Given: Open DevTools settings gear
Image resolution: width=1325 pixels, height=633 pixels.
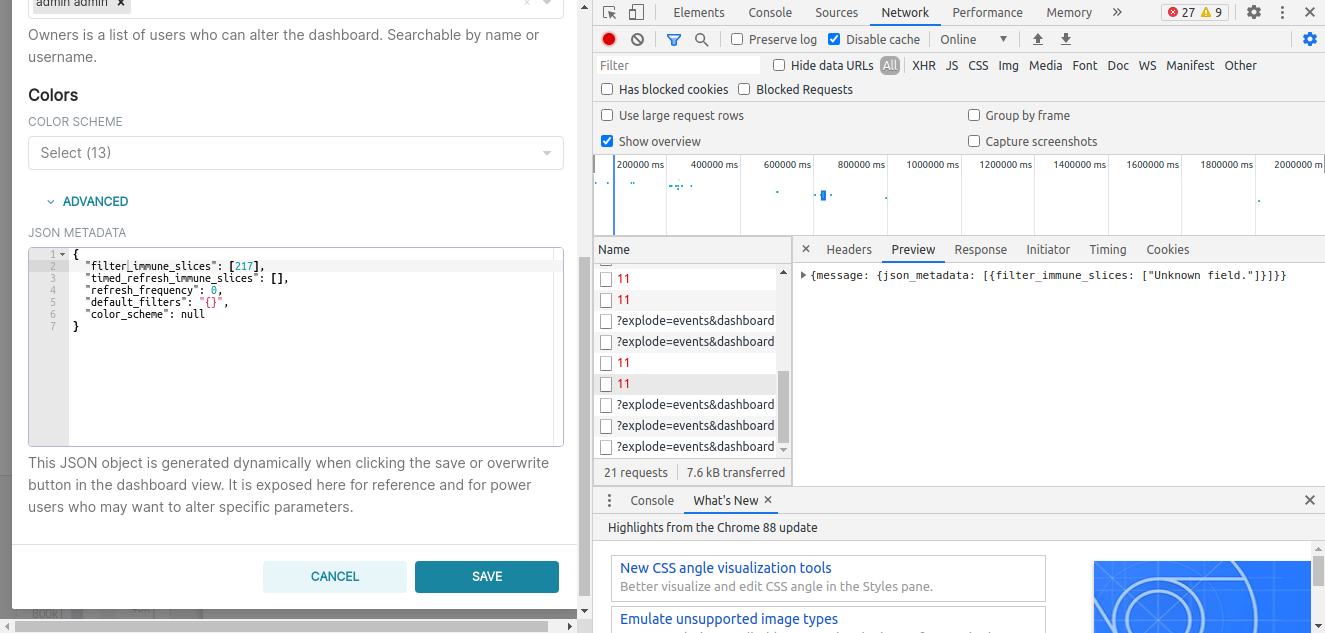Looking at the screenshot, I should coord(1254,13).
